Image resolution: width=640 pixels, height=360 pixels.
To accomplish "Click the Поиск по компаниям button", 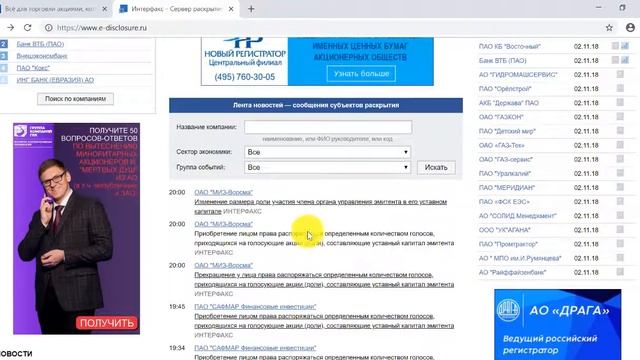I will point(75,99).
